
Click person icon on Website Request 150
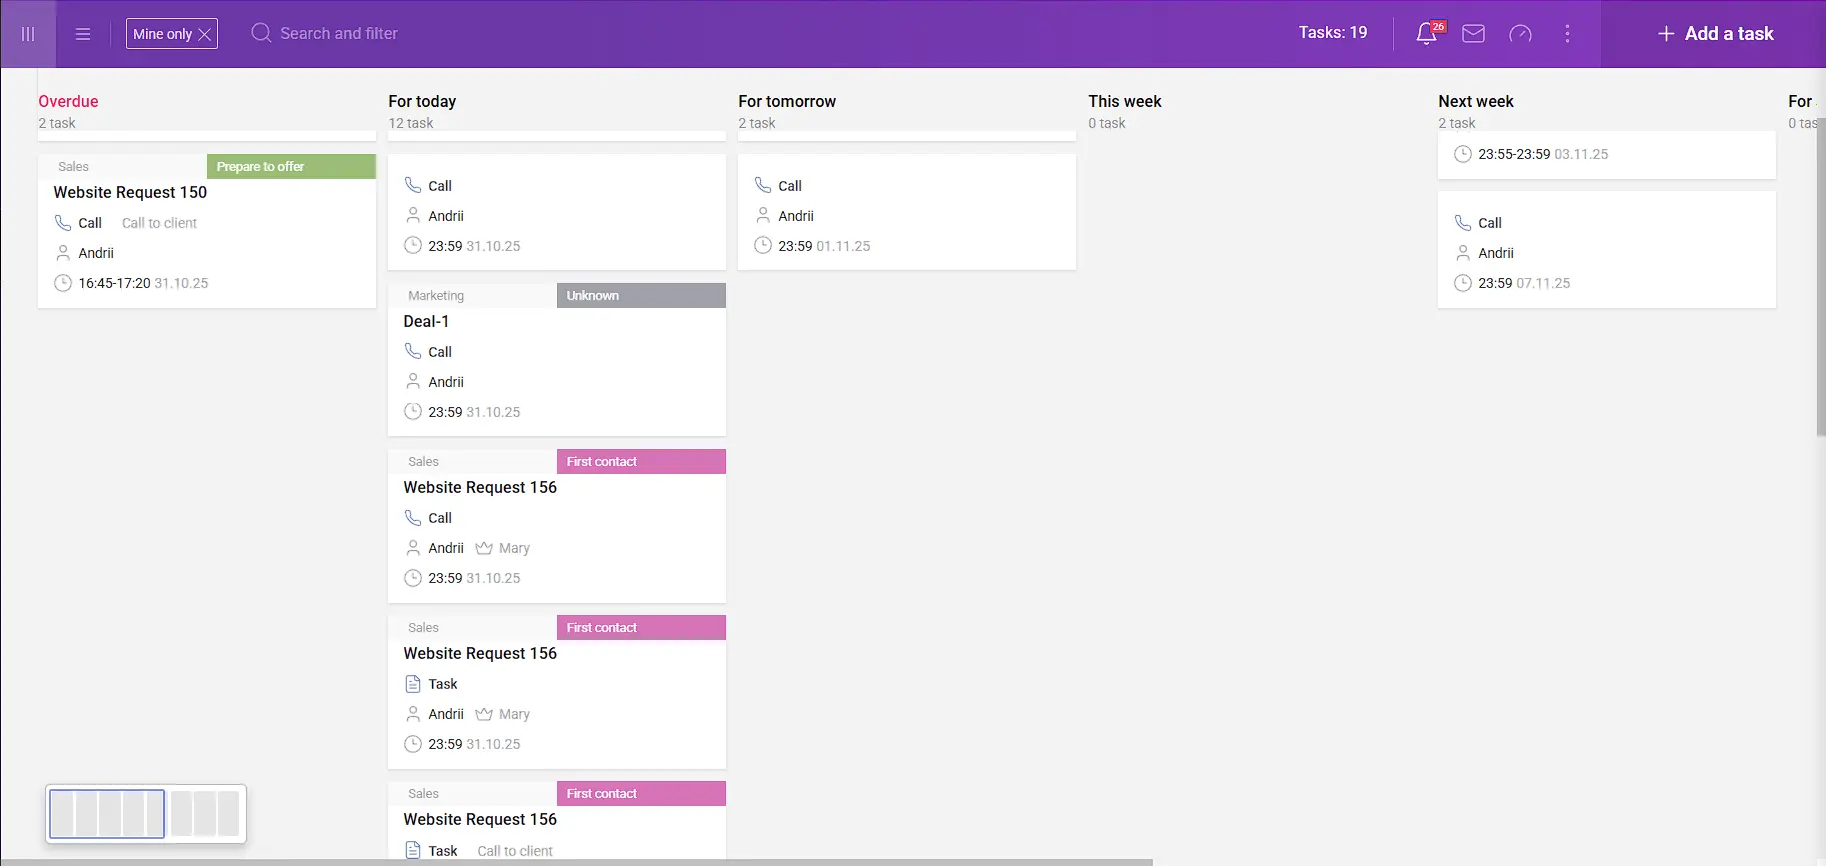tap(63, 253)
